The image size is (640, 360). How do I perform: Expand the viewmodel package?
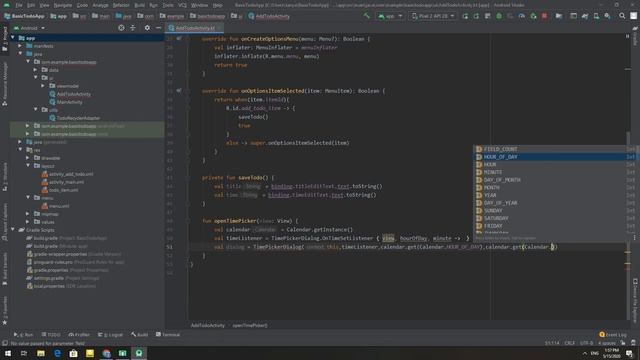click(43, 86)
